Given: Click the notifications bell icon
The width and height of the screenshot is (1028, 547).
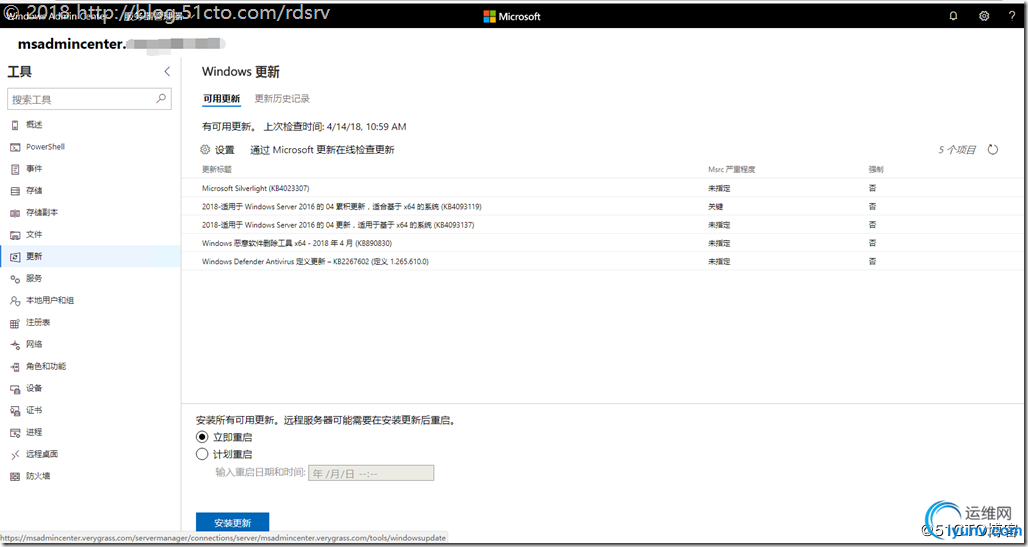Looking at the screenshot, I should (x=953, y=16).
